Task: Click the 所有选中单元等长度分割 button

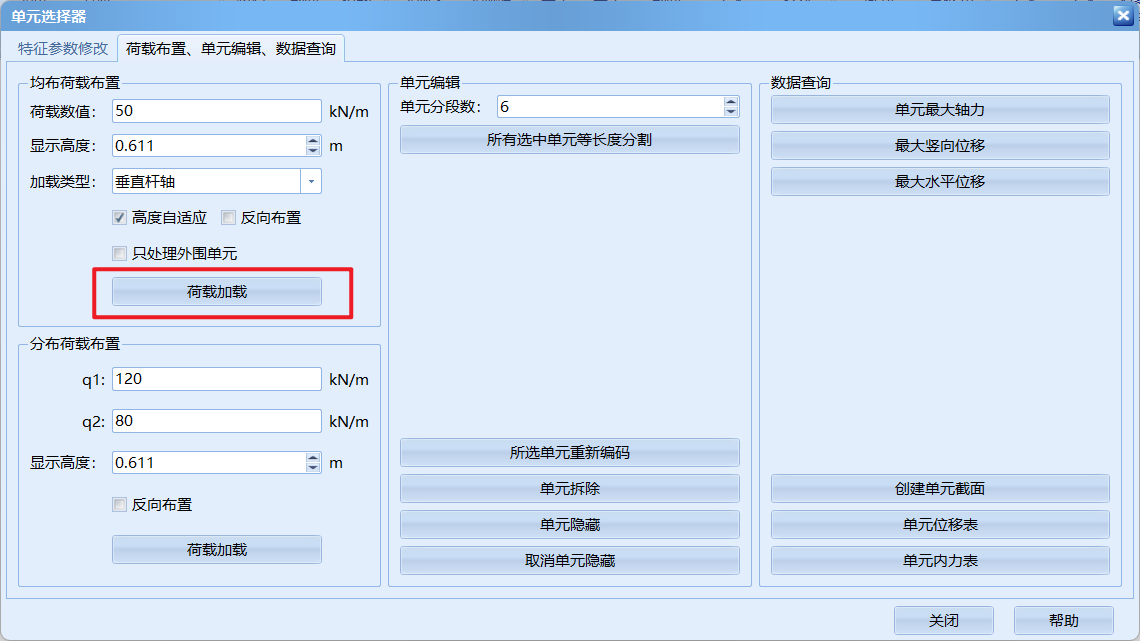Action: 569,140
